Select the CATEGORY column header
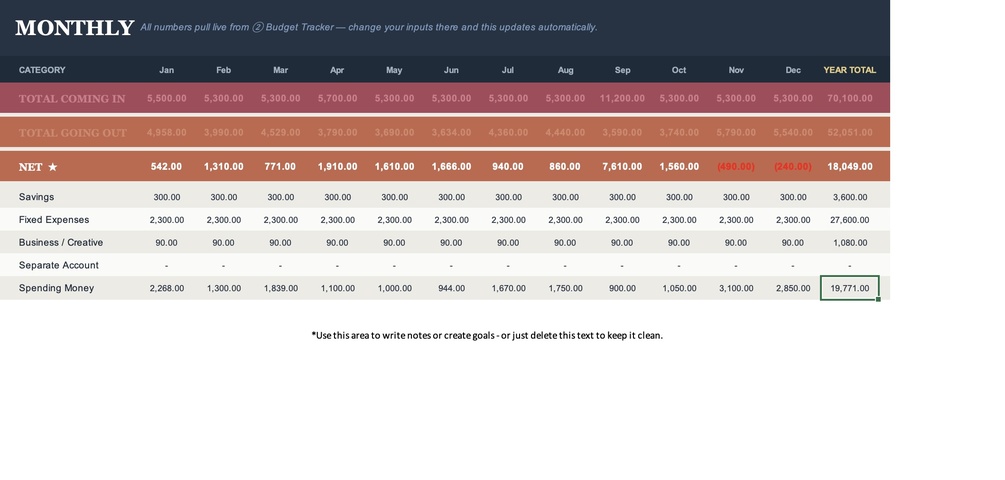Viewport: 1005px width, 480px height. point(42,70)
